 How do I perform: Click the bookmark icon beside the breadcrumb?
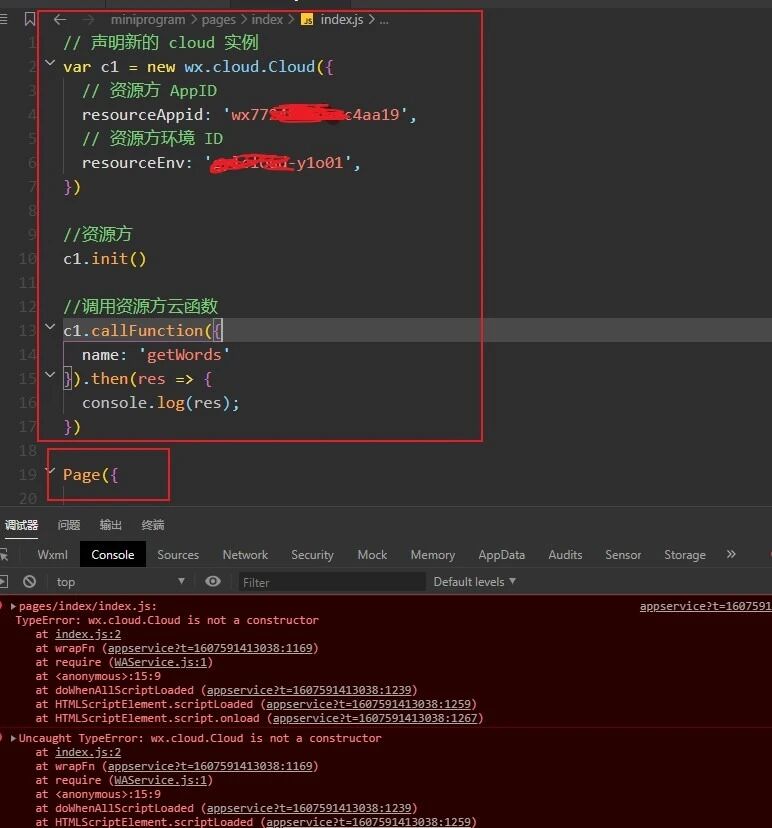[30, 20]
